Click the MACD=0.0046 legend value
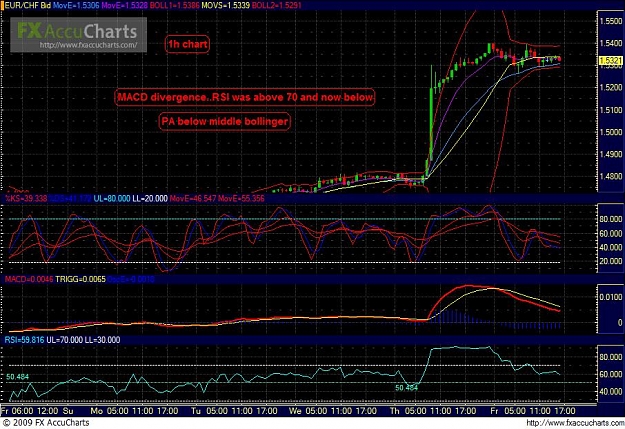Screen dimensions: 625x429 29,279
